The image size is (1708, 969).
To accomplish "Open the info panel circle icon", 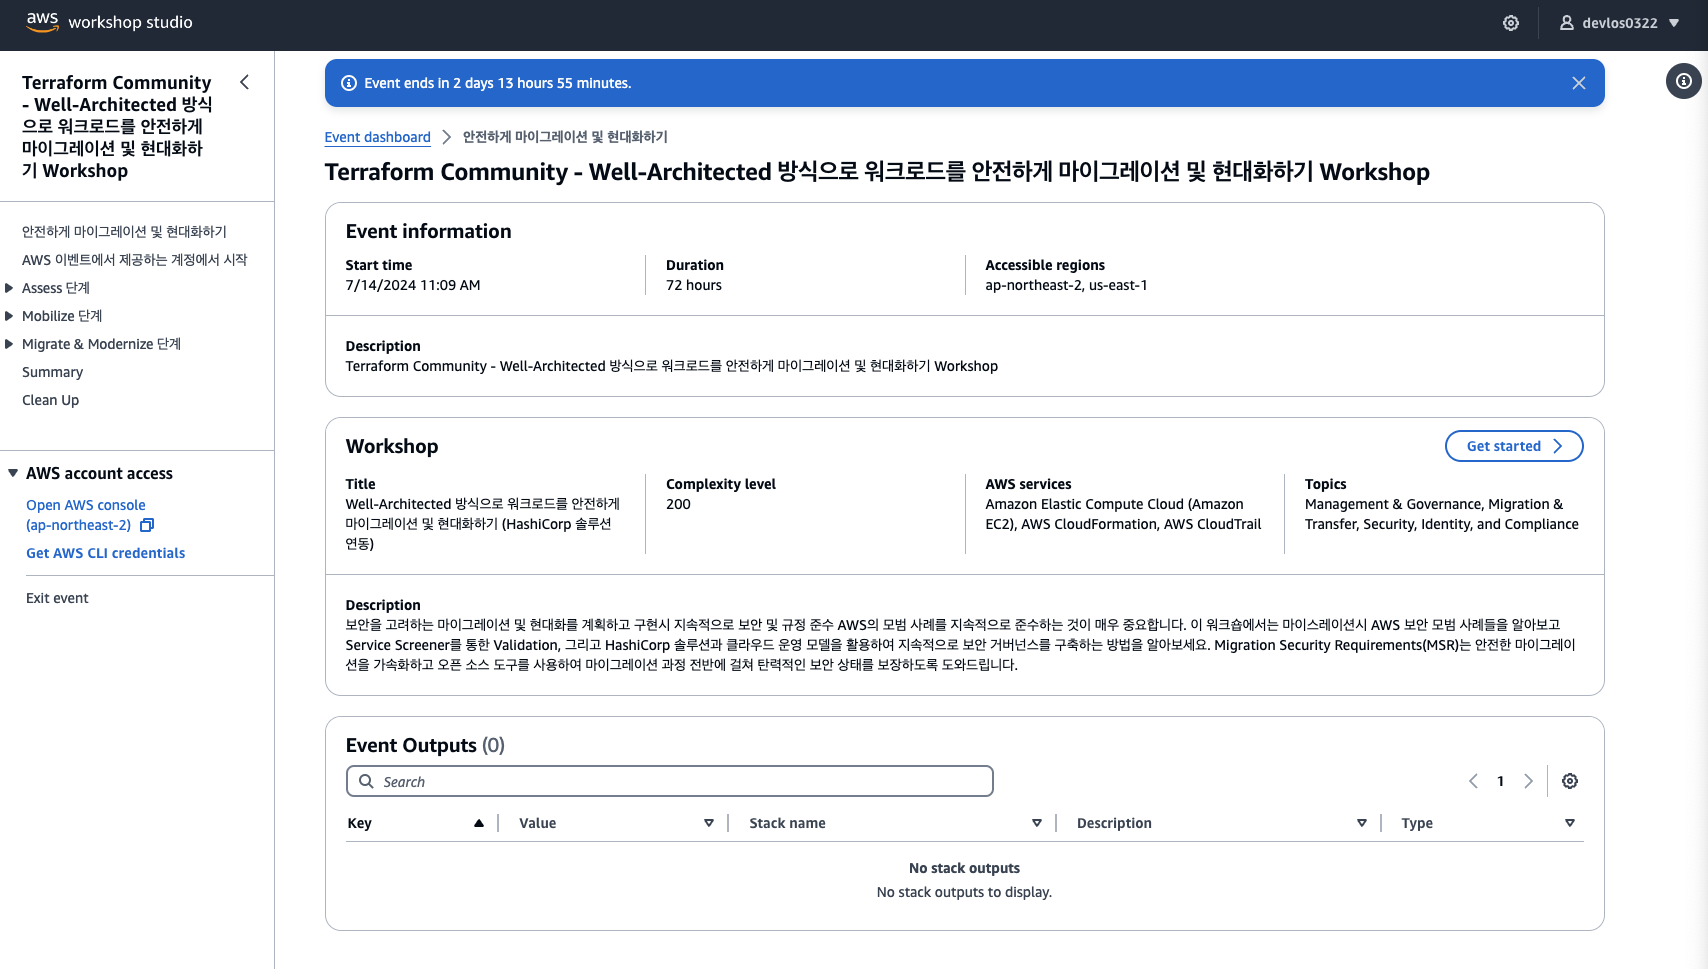I will [1684, 81].
